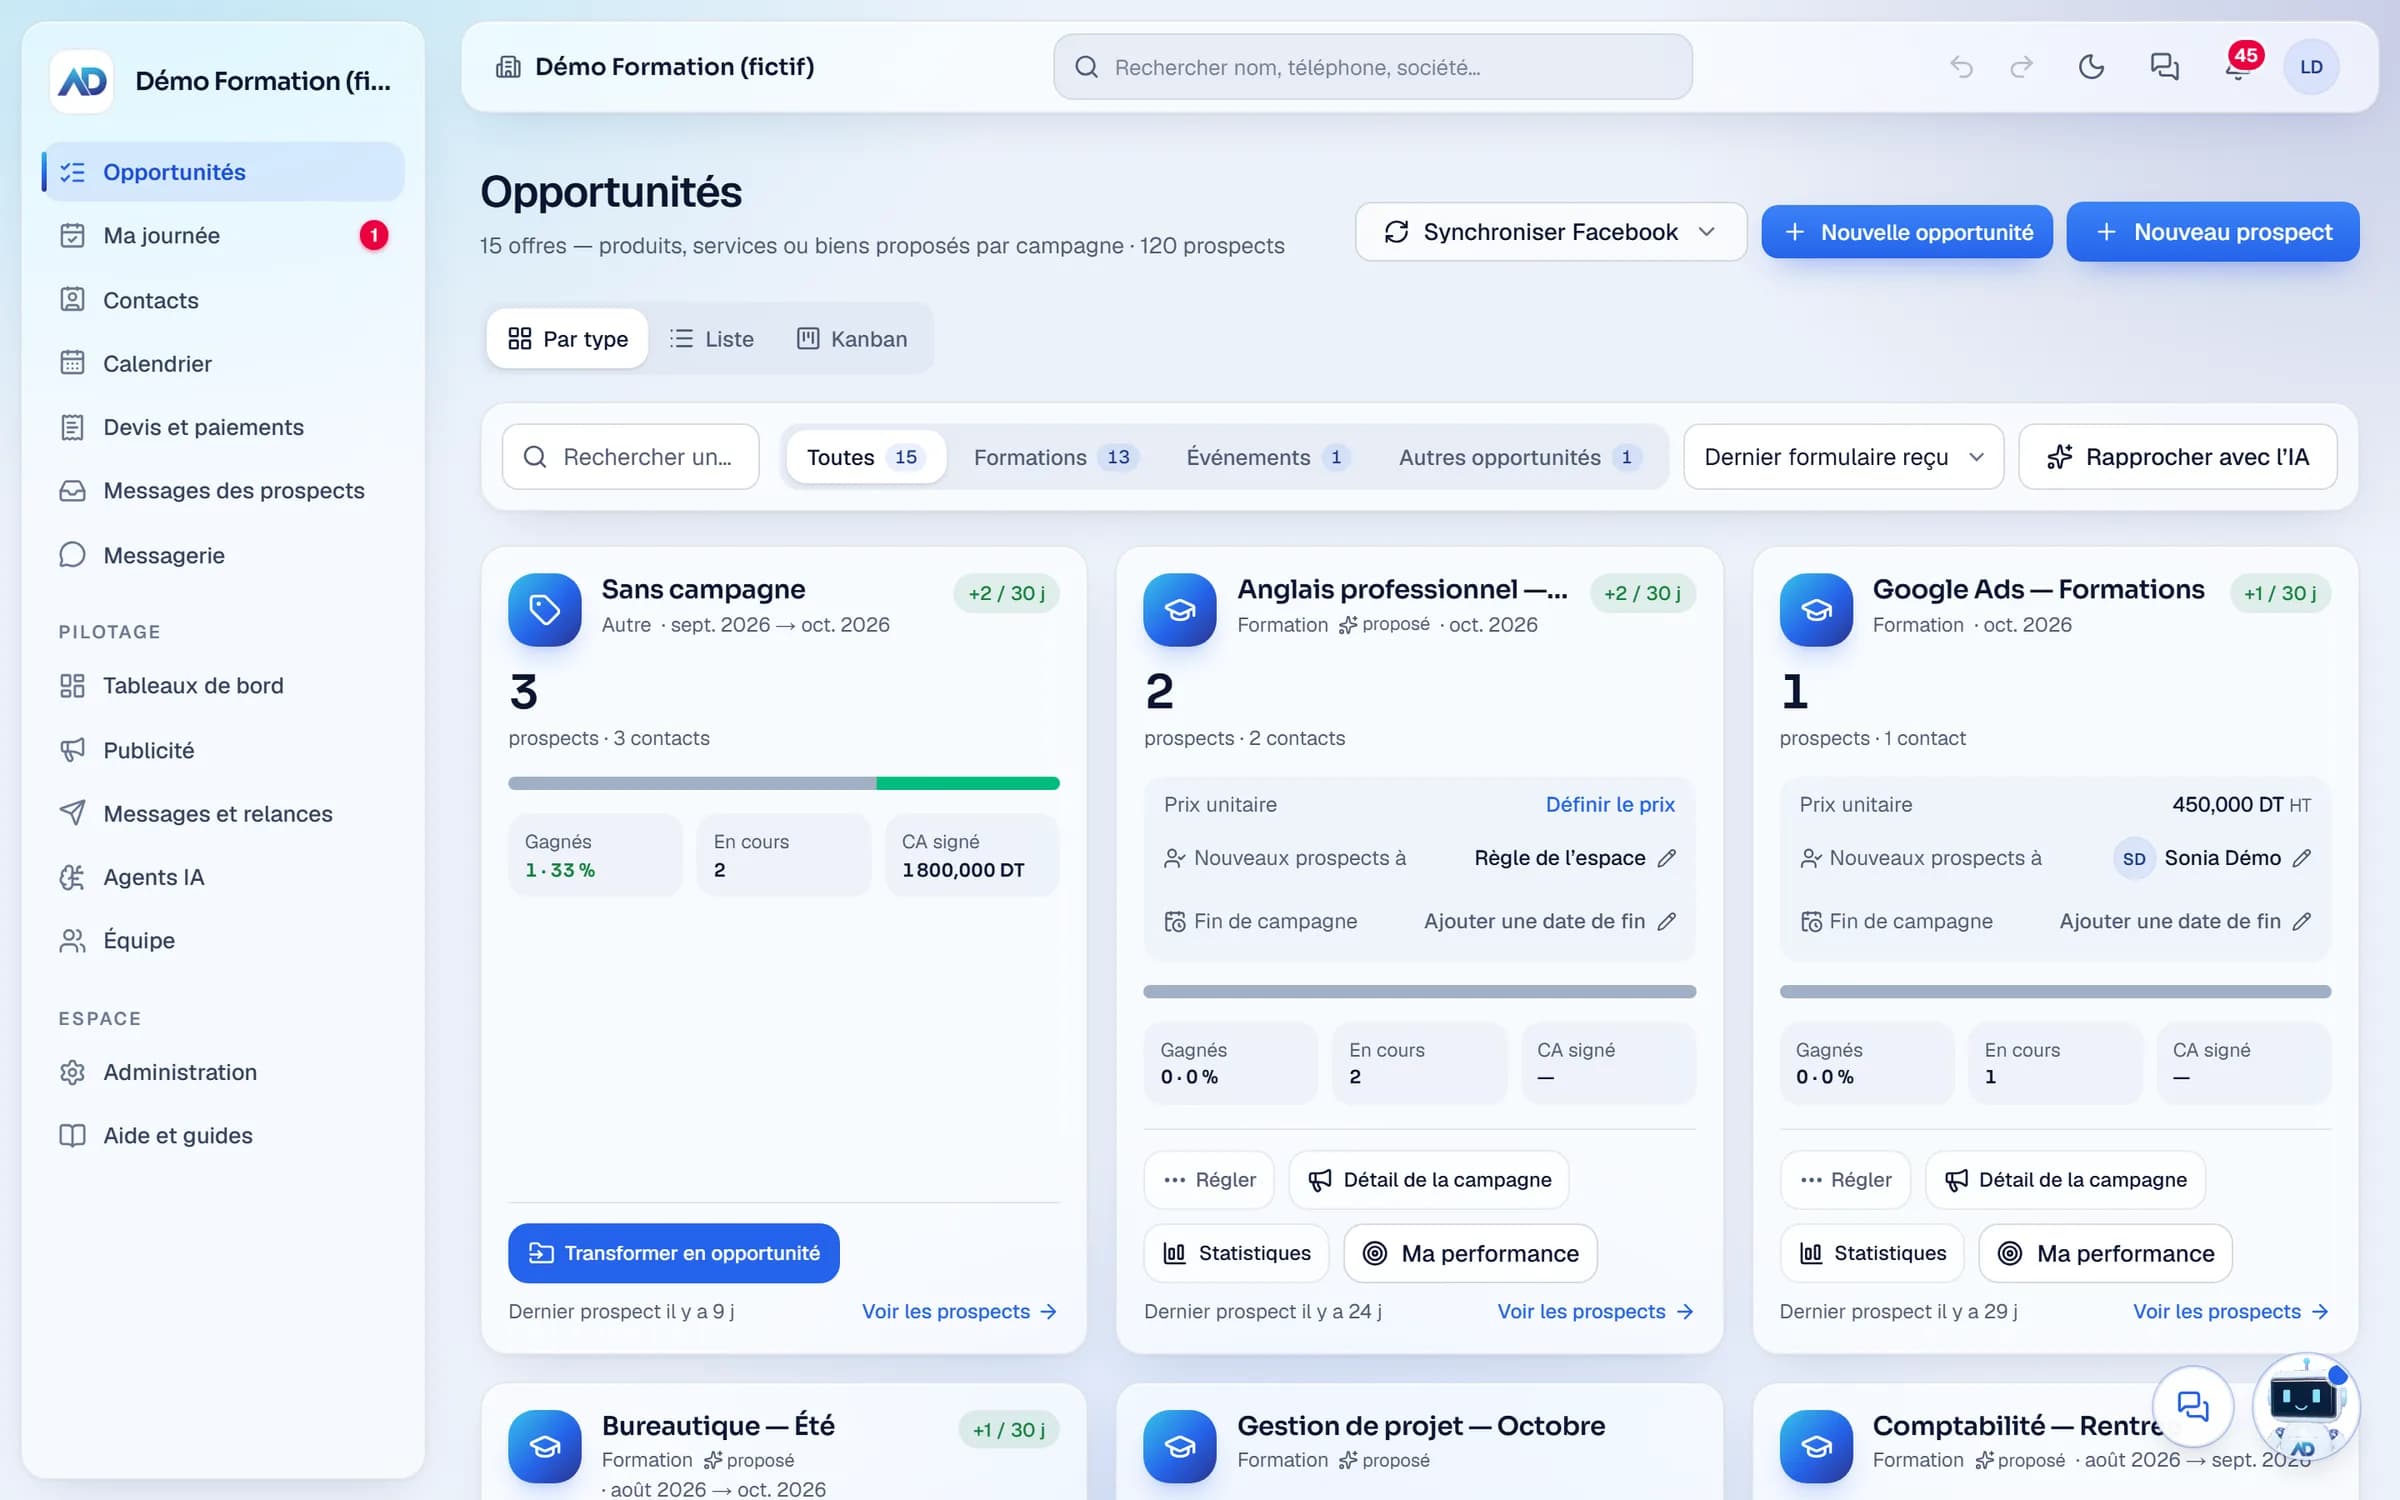Click Nouveau prospect button

tap(2213, 232)
